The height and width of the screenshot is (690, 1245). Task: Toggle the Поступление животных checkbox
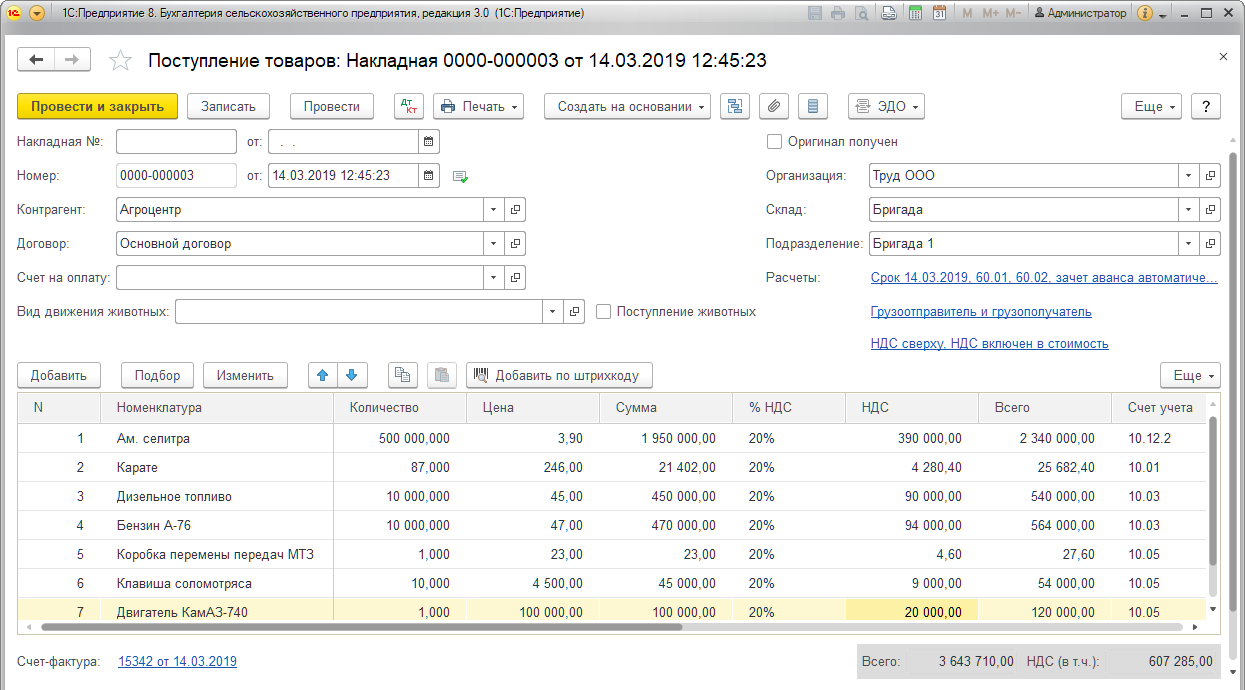pyautogui.click(x=603, y=312)
